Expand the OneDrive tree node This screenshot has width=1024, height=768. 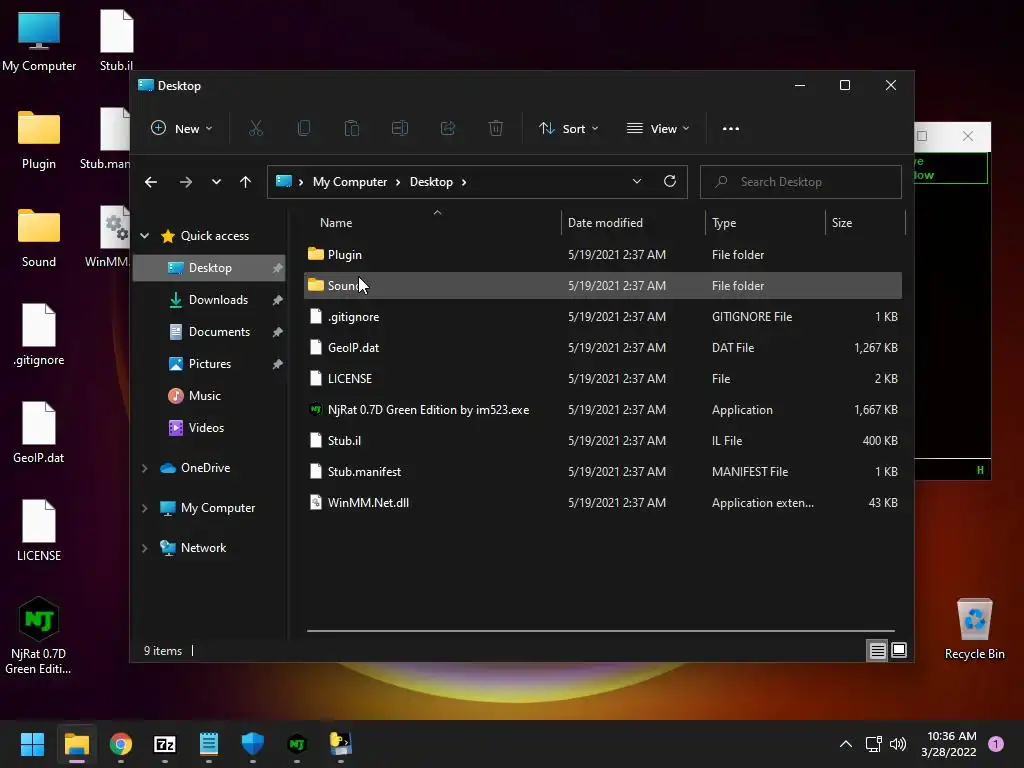click(145, 468)
